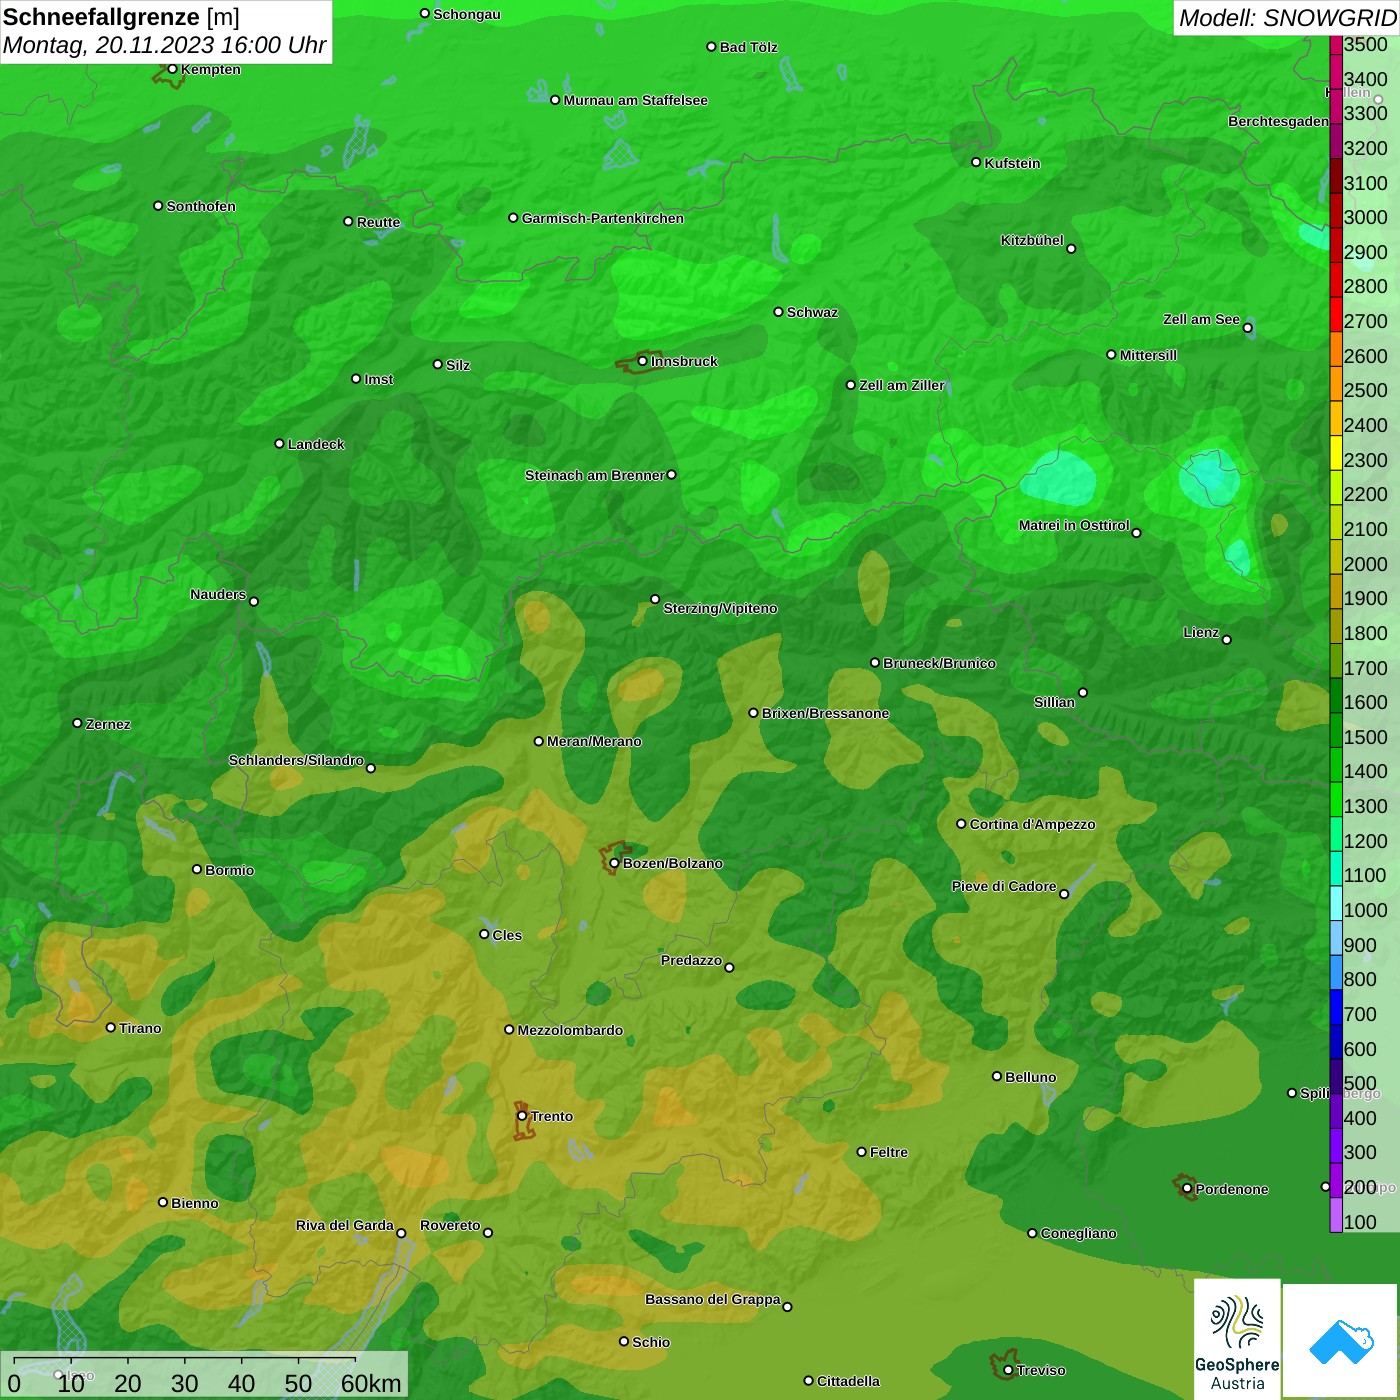Click the 3500 m legend color
1400x1400 pixels.
point(1335,44)
